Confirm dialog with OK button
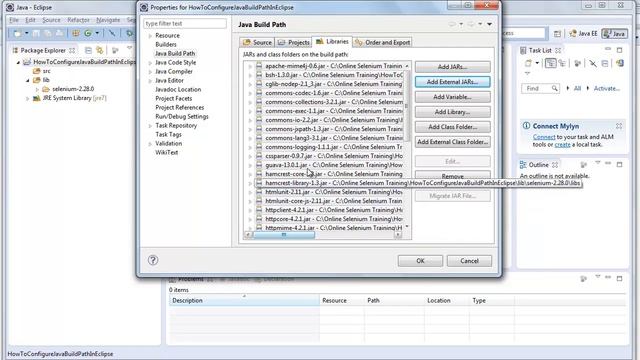 coord(420,261)
